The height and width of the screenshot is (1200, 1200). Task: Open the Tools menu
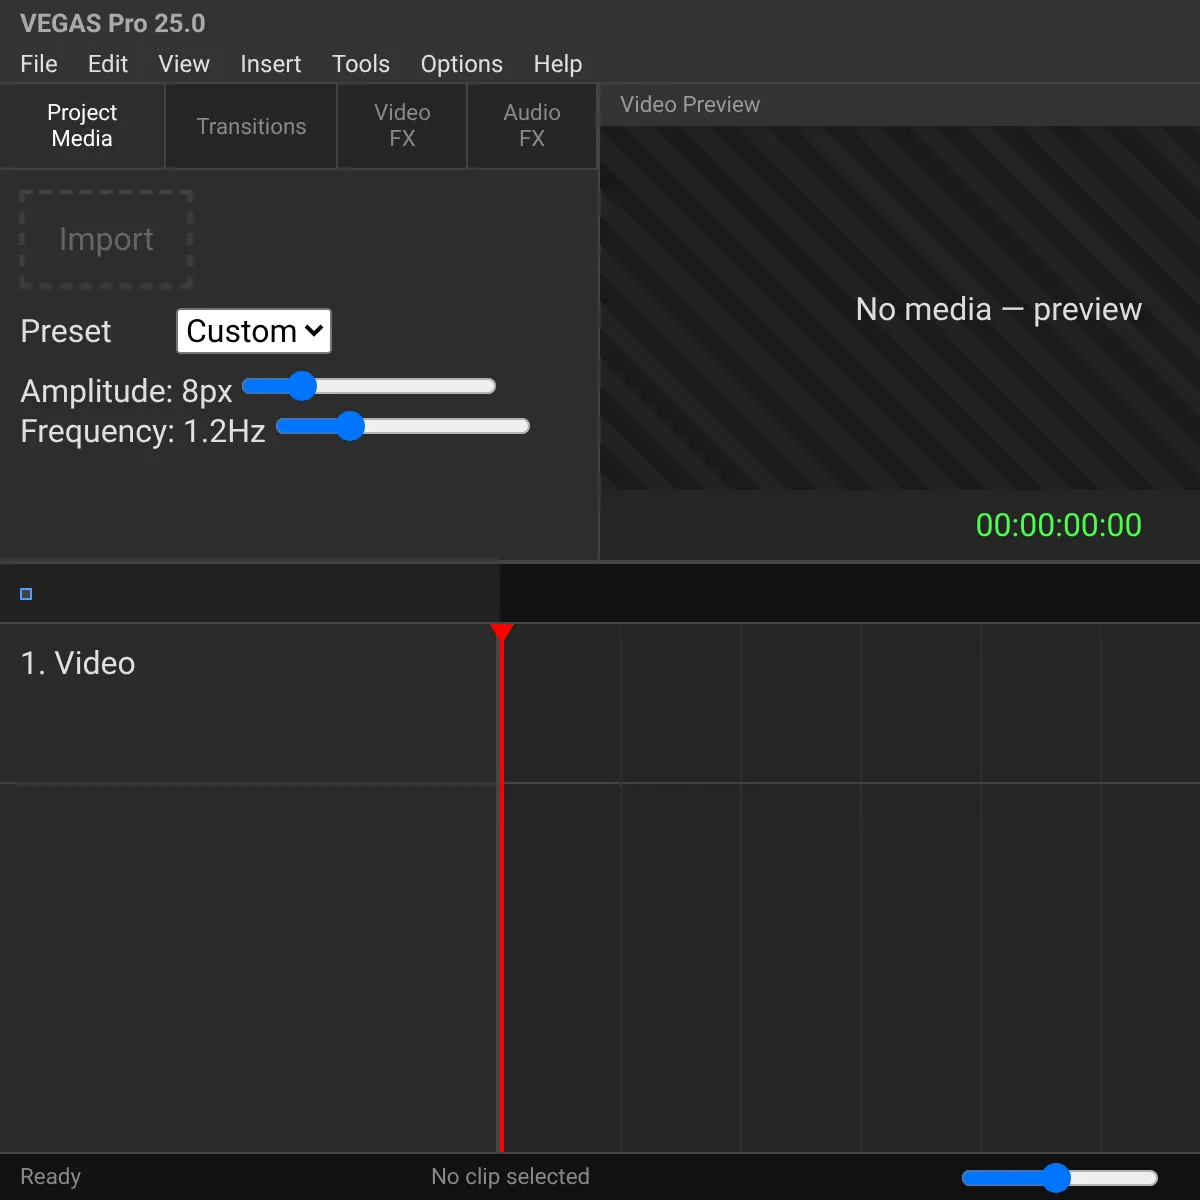click(x=361, y=64)
